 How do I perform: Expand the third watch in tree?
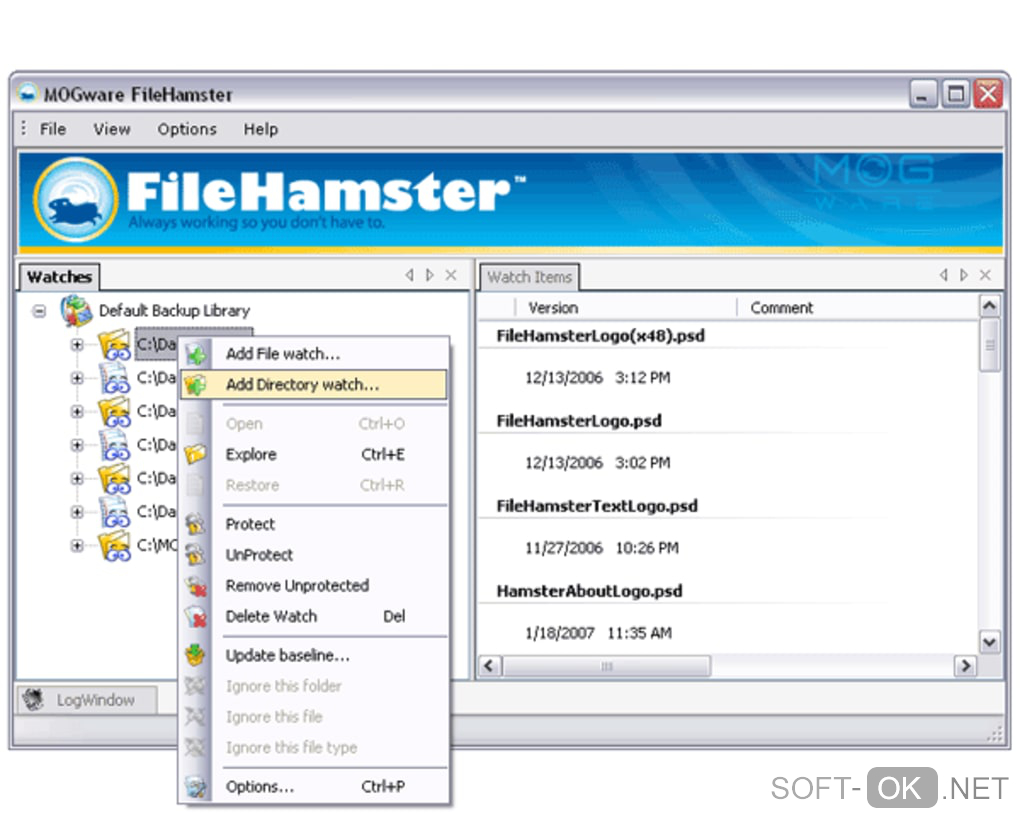(x=77, y=411)
